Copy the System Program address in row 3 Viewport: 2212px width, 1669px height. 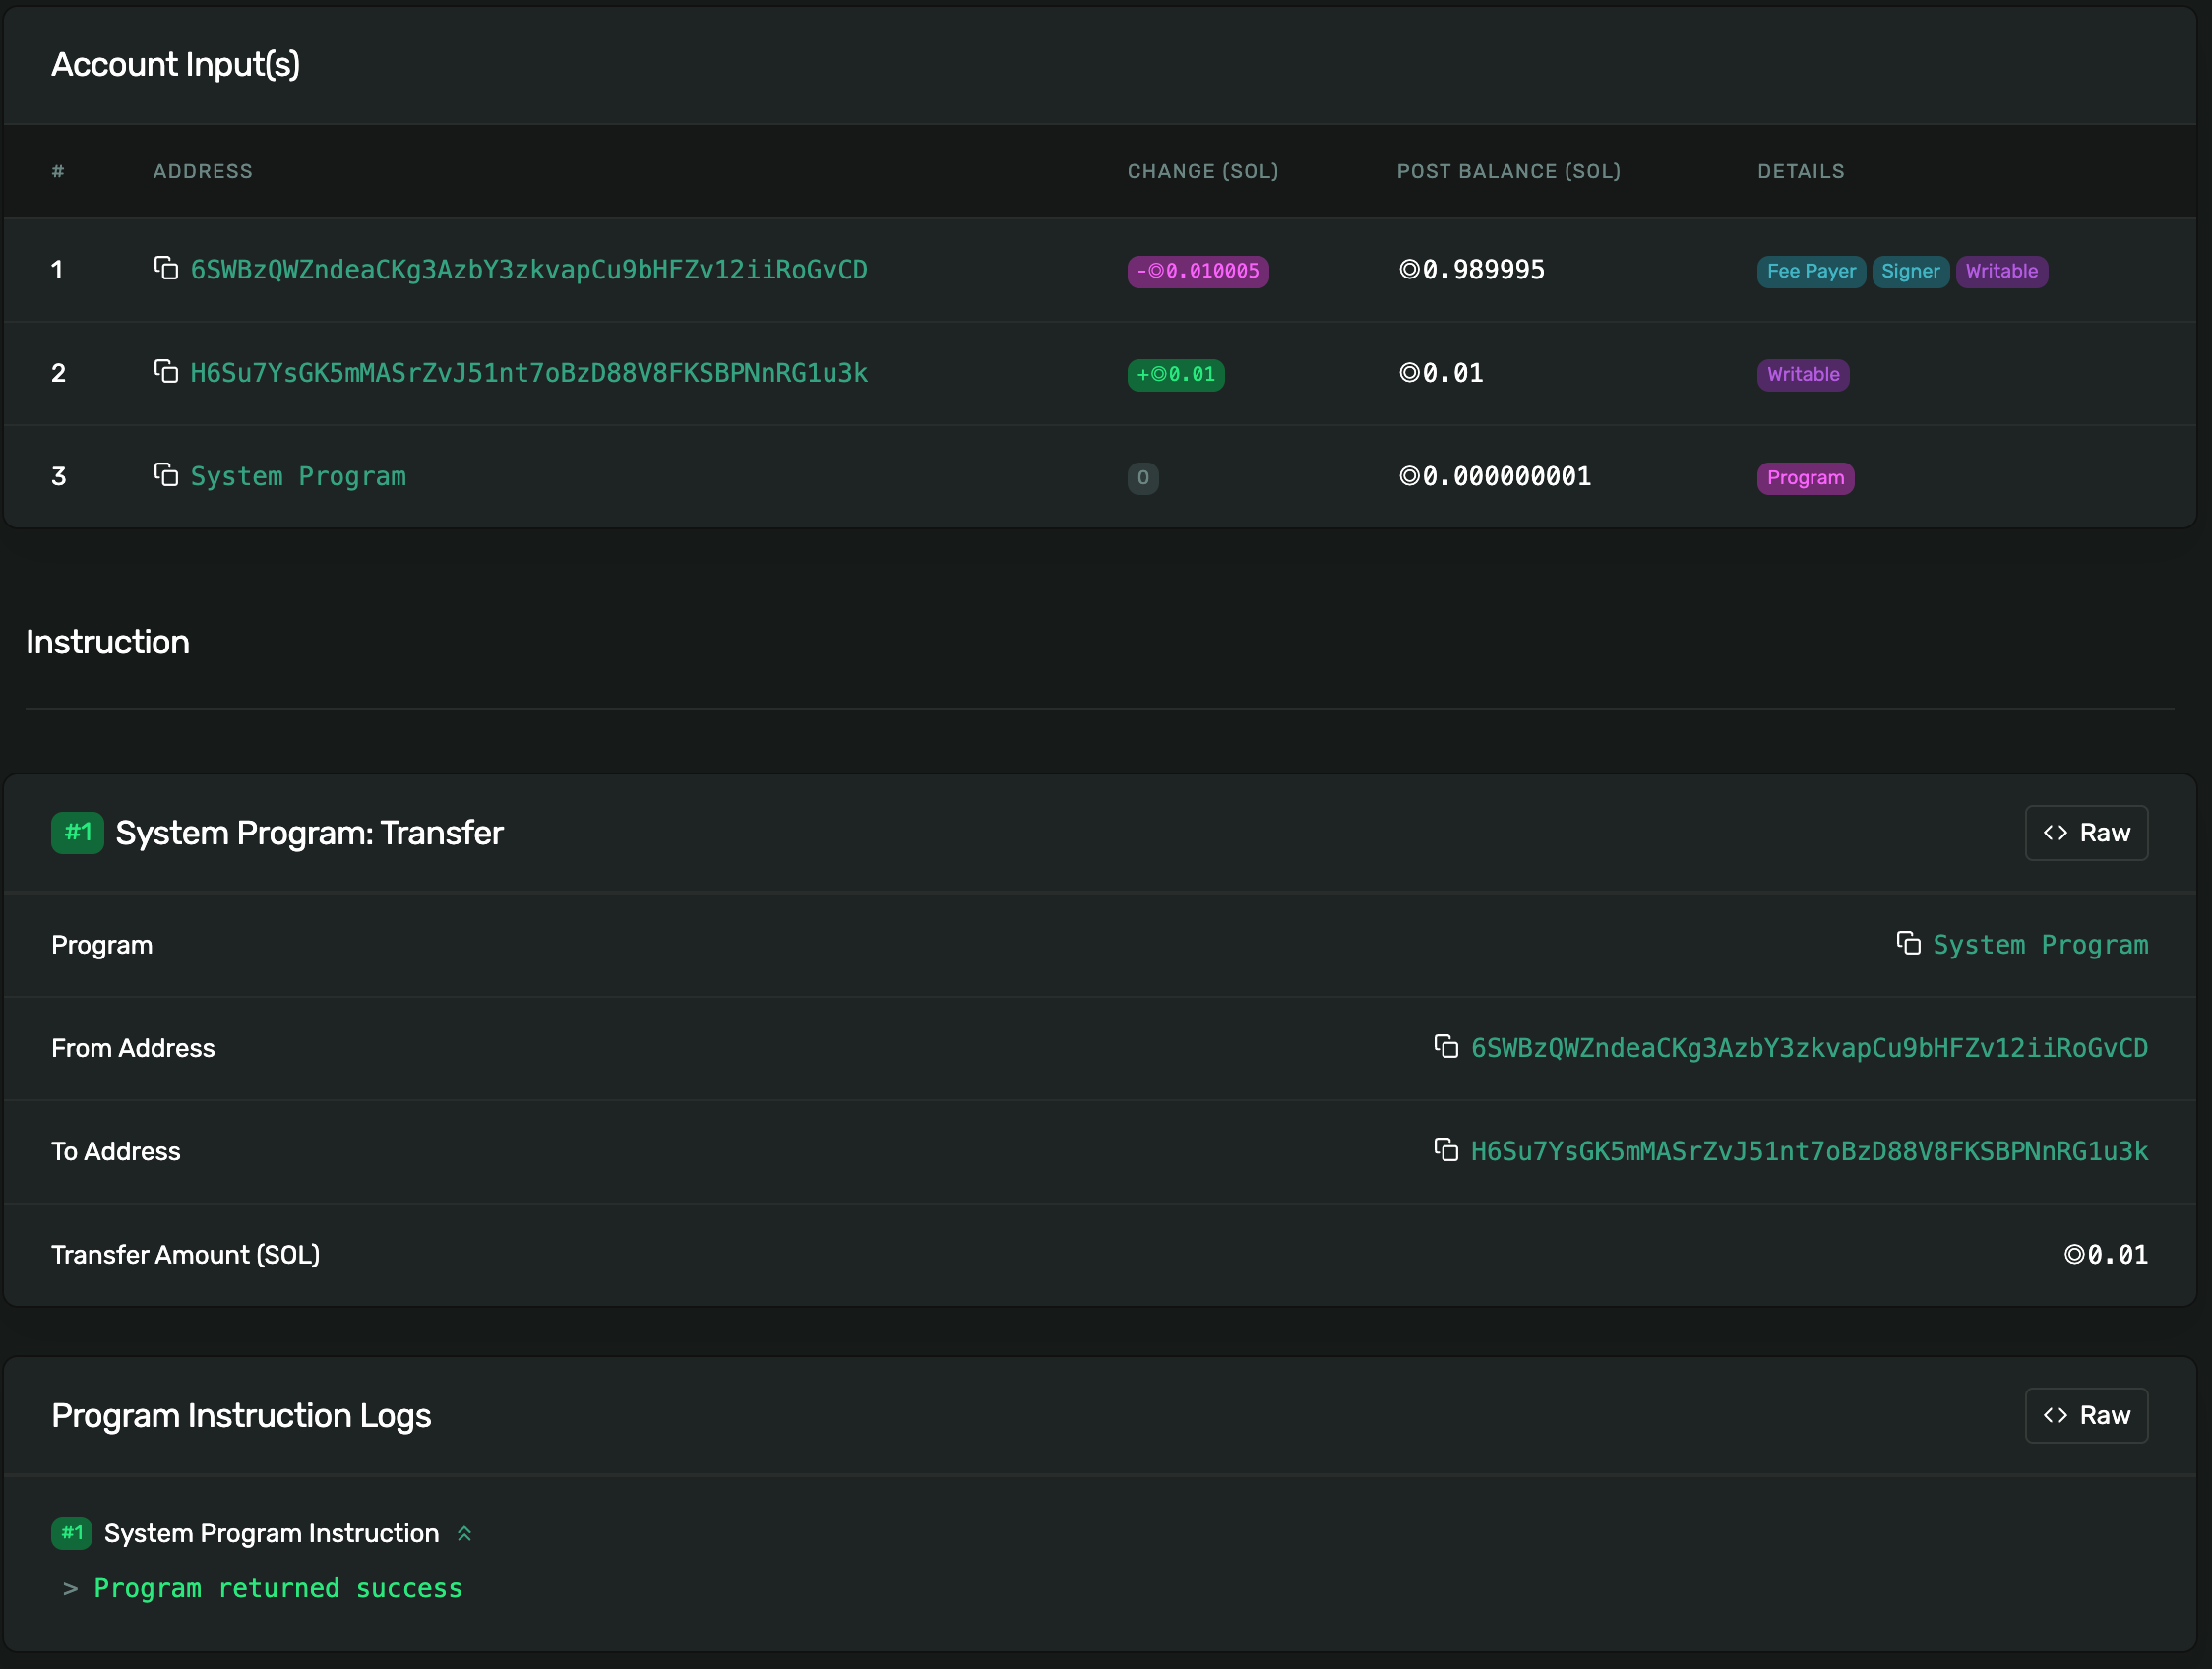tap(166, 474)
